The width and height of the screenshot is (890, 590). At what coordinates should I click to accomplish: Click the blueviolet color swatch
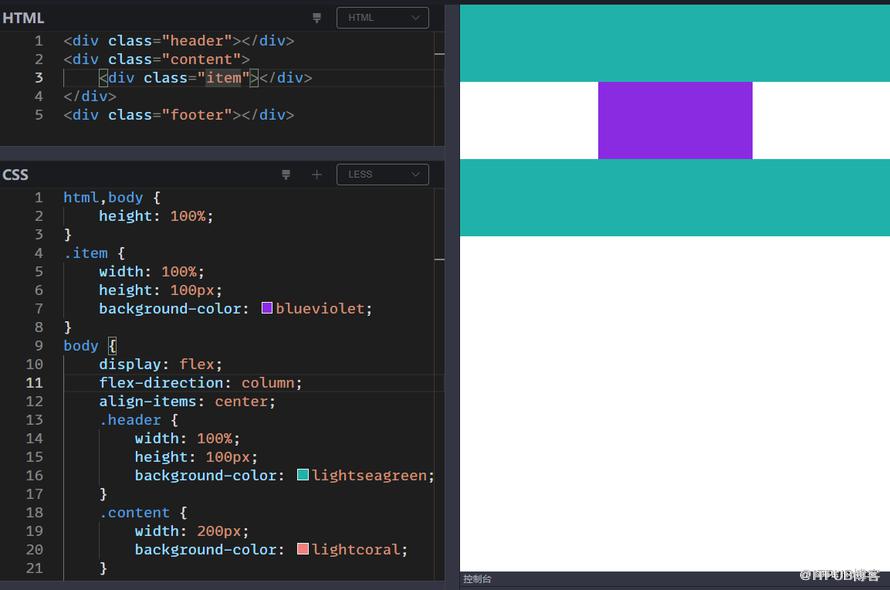click(x=267, y=308)
